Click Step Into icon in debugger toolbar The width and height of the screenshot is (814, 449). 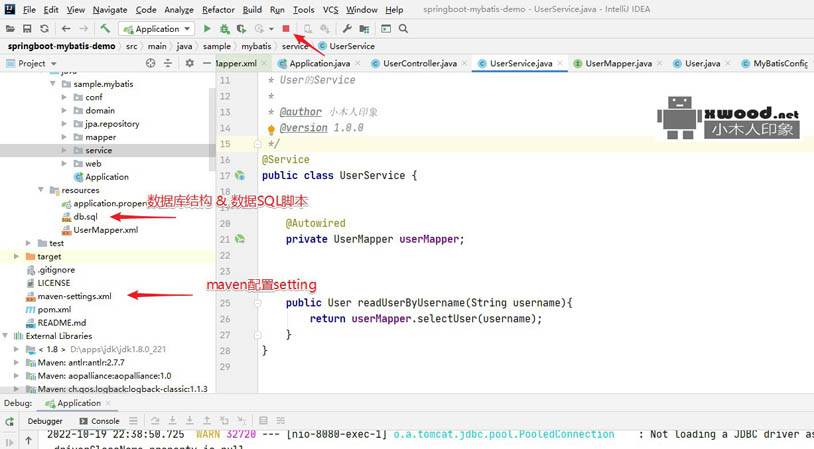point(172,420)
